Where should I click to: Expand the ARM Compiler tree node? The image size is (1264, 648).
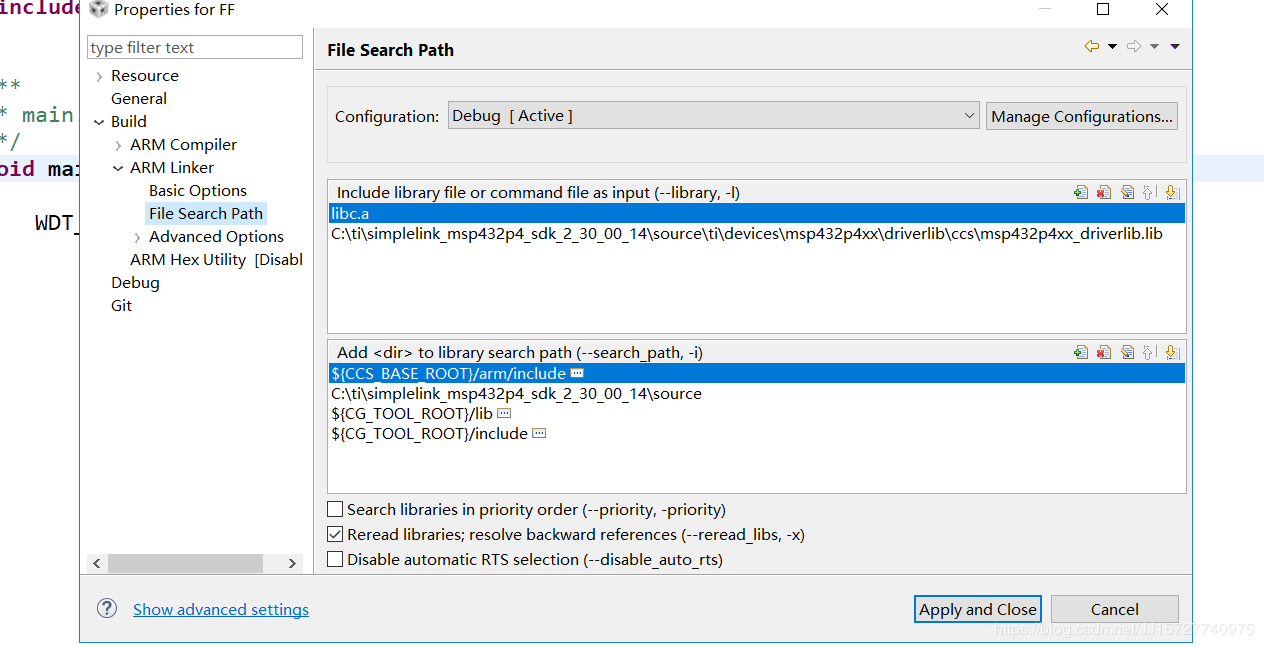click(118, 145)
